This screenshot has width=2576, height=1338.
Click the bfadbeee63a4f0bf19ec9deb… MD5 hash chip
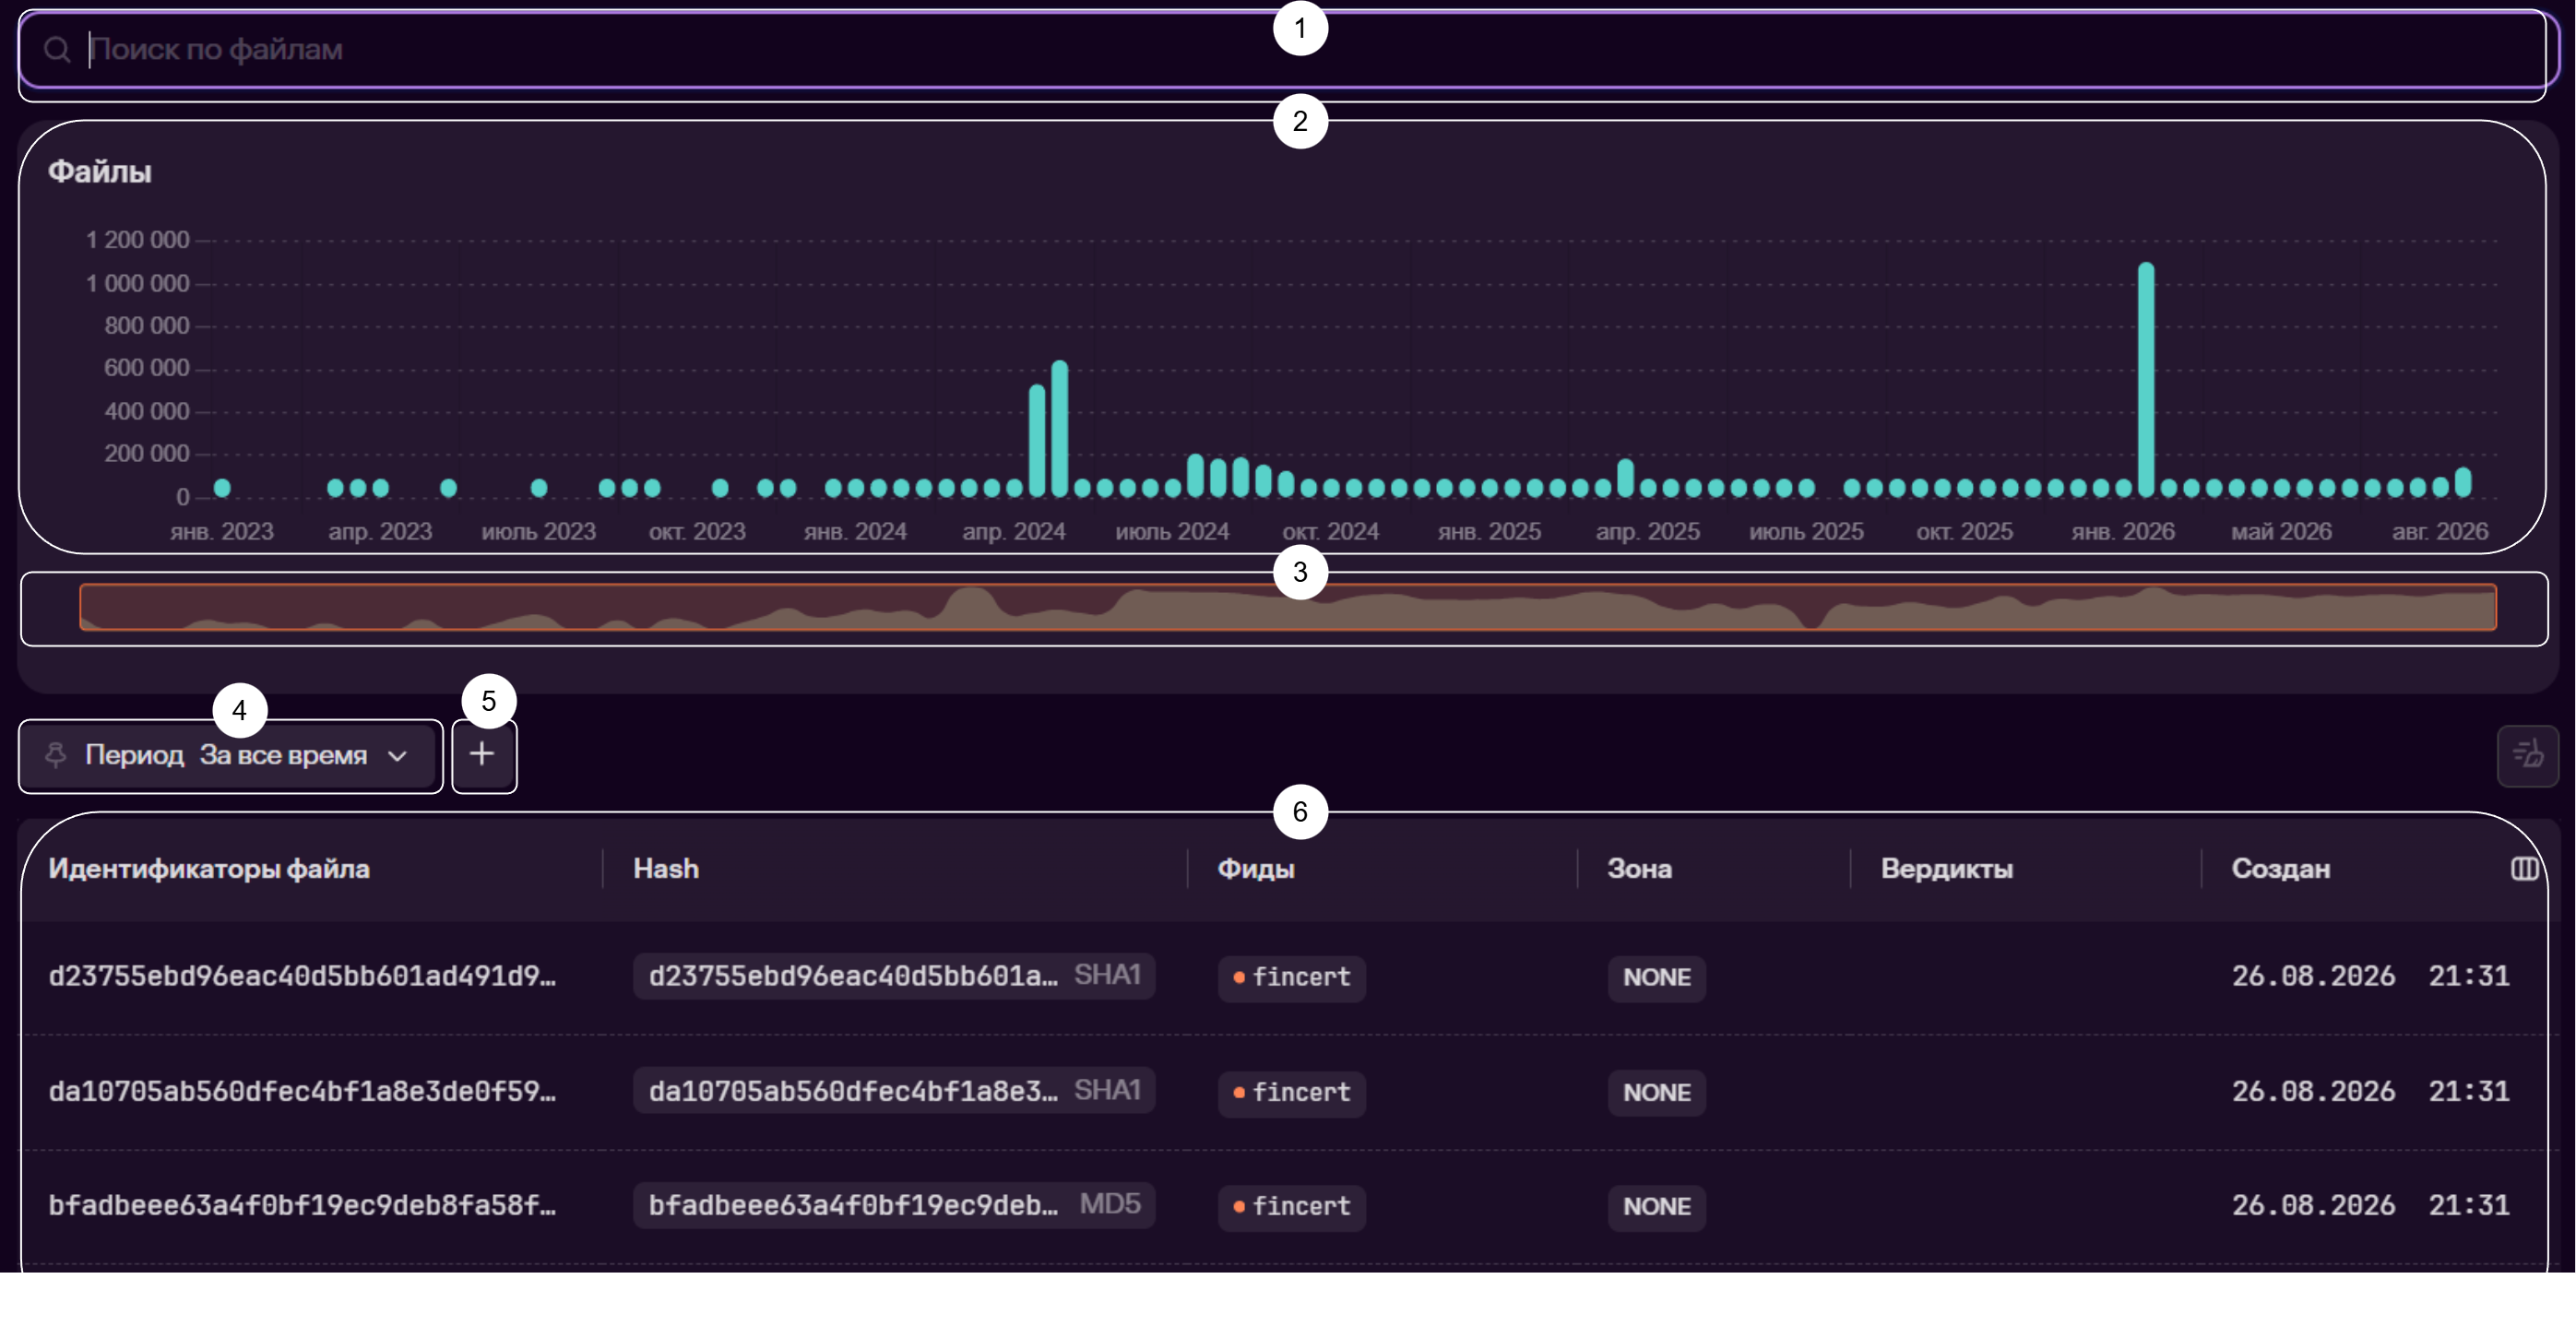click(894, 1205)
